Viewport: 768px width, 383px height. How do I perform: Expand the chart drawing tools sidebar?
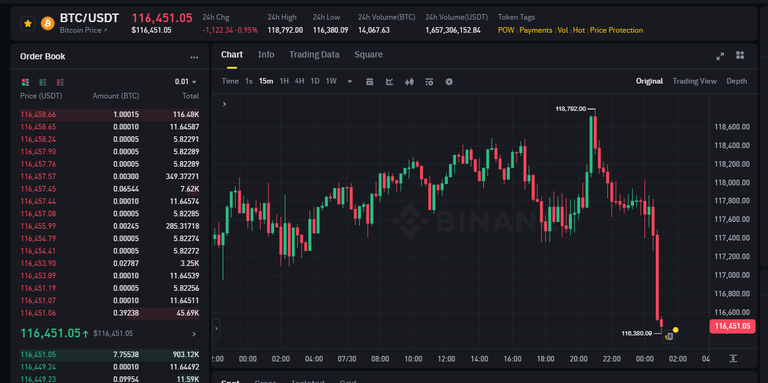click(x=224, y=104)
